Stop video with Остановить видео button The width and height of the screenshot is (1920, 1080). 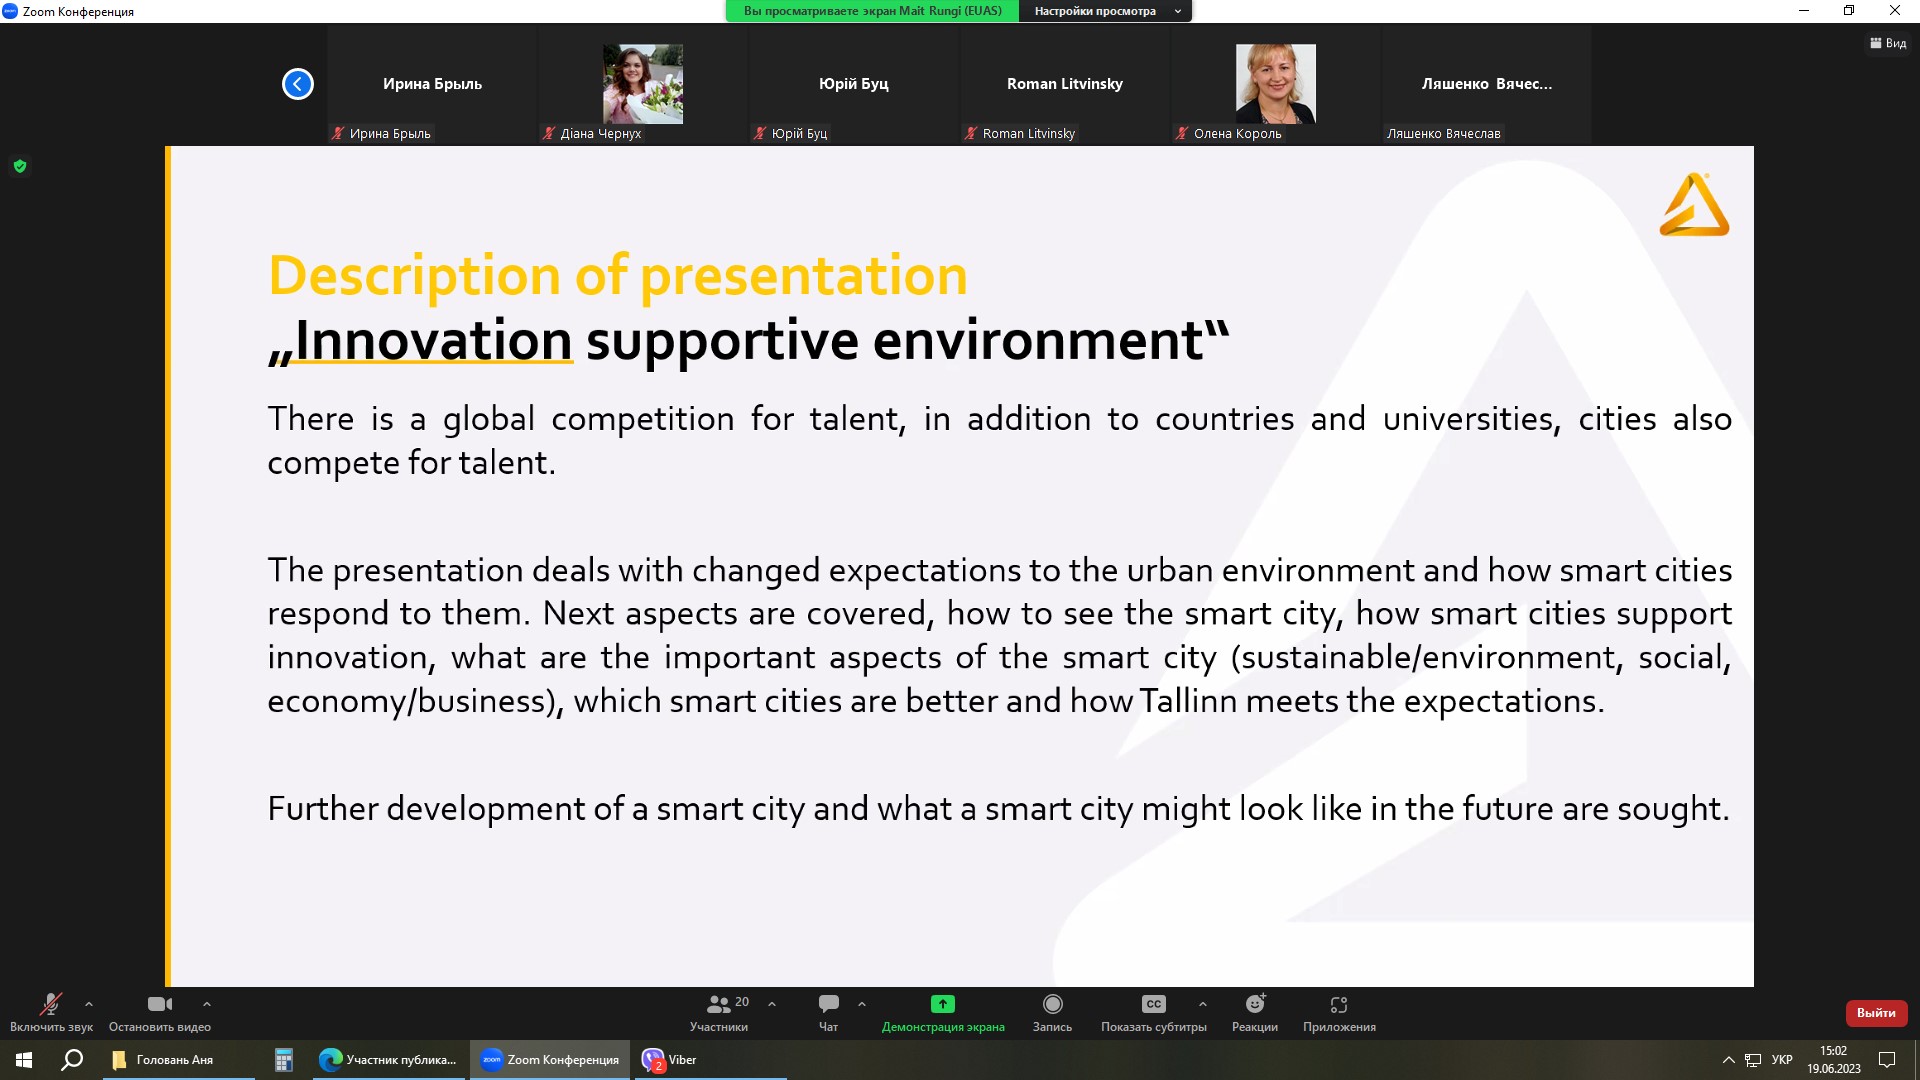click(x=160, y=1012)
